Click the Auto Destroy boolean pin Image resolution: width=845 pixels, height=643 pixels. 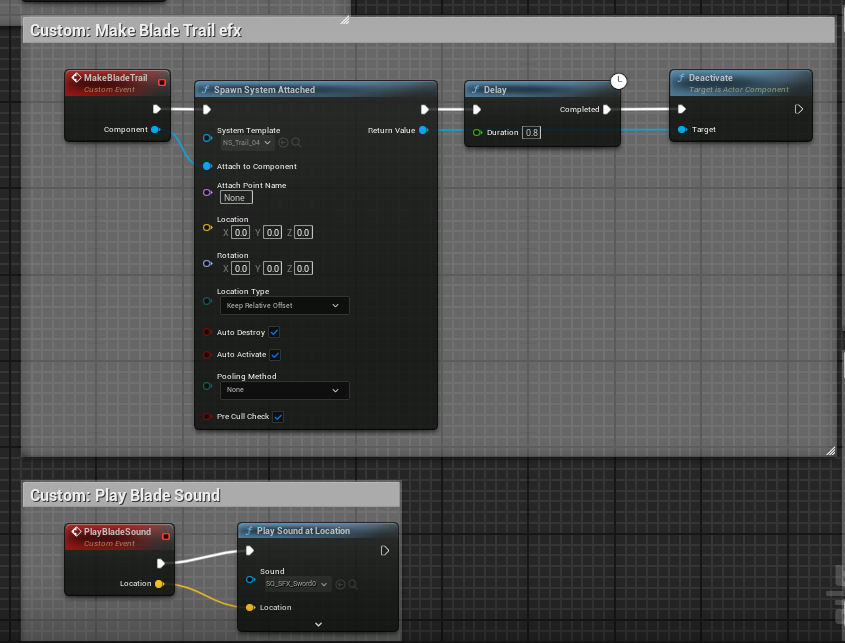tap(207, 332)
